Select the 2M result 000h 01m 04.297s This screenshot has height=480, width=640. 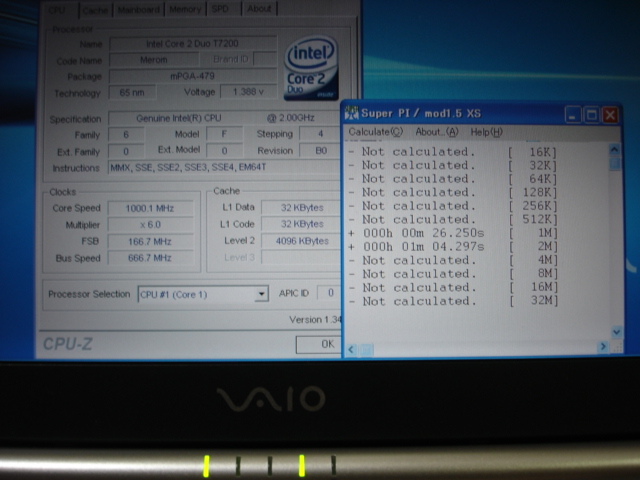pos(452,247)
